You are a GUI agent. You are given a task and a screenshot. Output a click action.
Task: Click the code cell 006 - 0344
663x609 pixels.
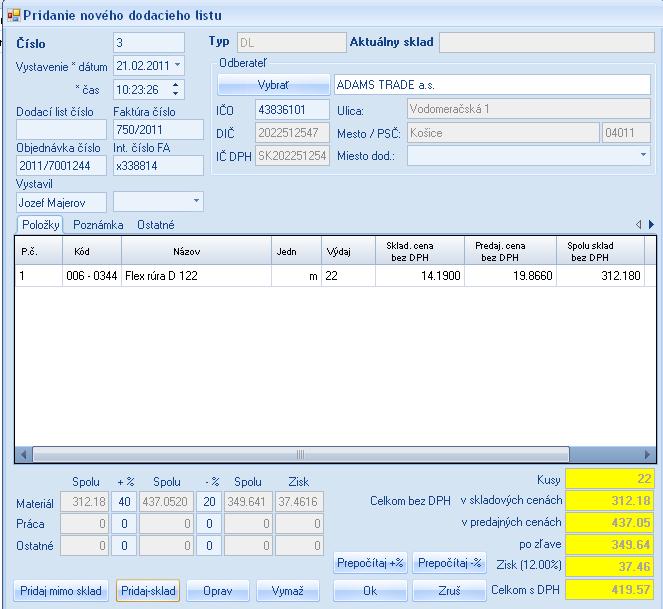click(x=92, y=276)
